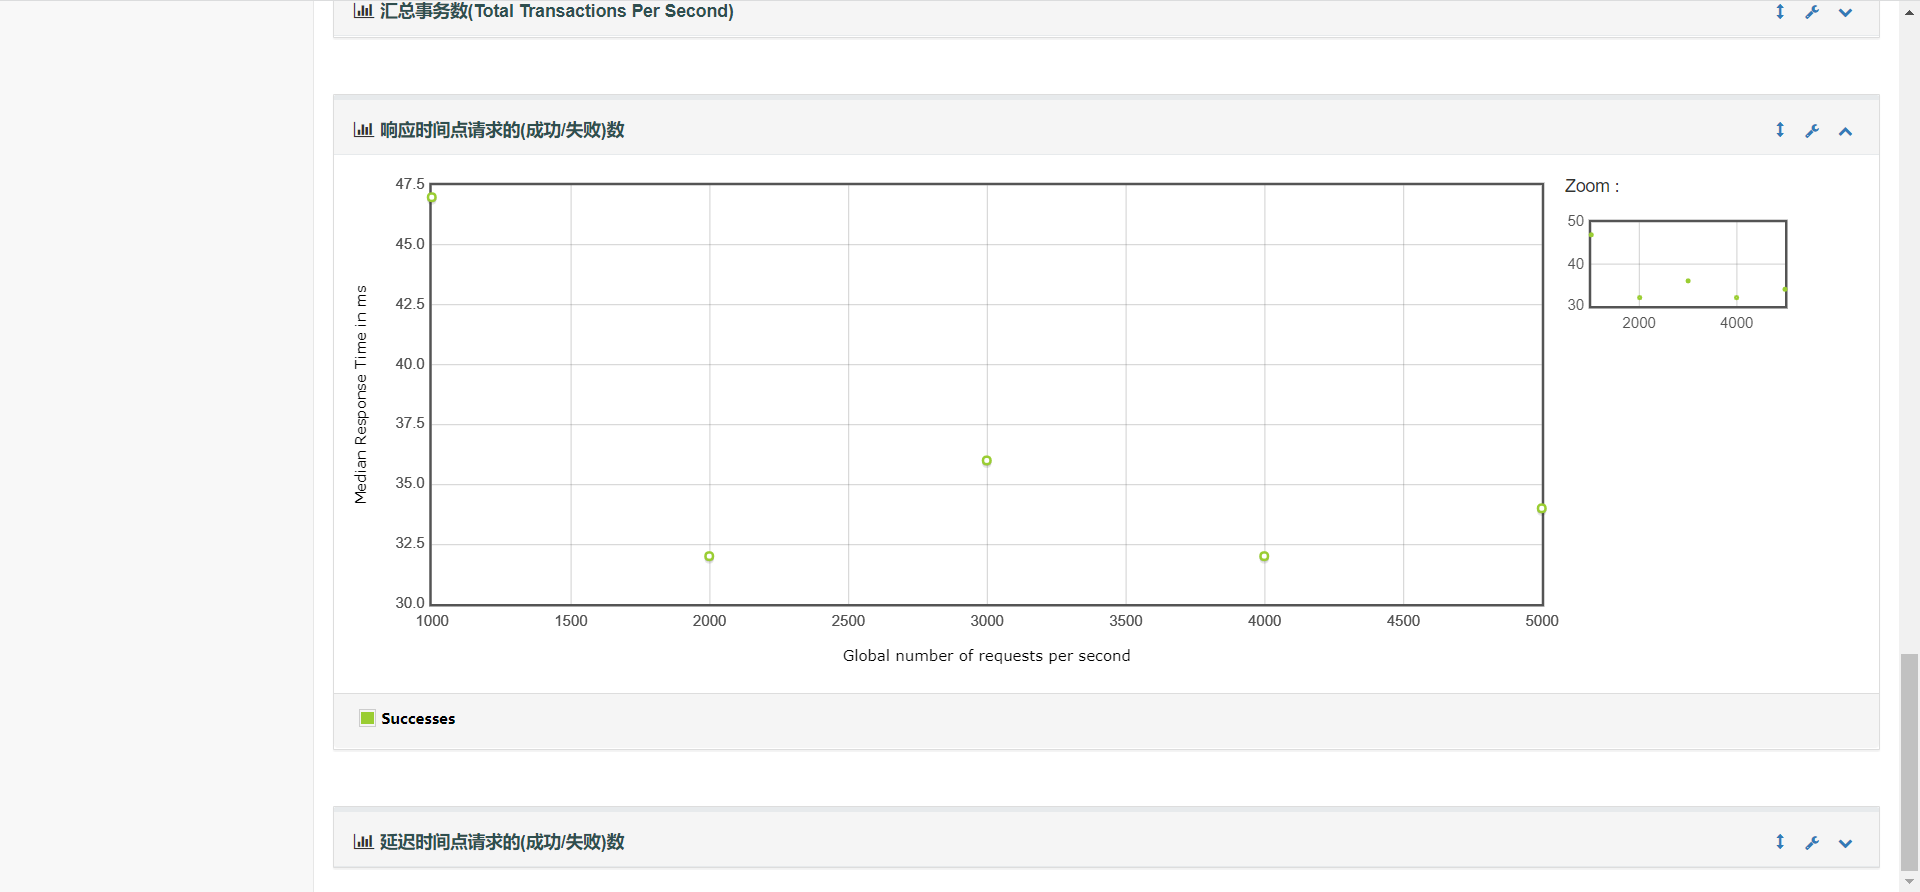Image resolution: width=1920 pixels, height=892 pixels.
Task: Click the bar chart icon beside 延迟时间点请求的
Action: (x=363, y=842)
